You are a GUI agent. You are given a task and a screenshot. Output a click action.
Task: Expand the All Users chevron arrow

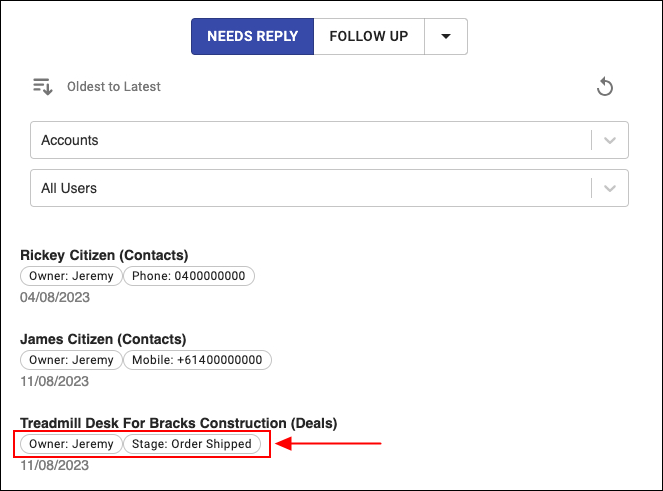[x=610, y=188]
